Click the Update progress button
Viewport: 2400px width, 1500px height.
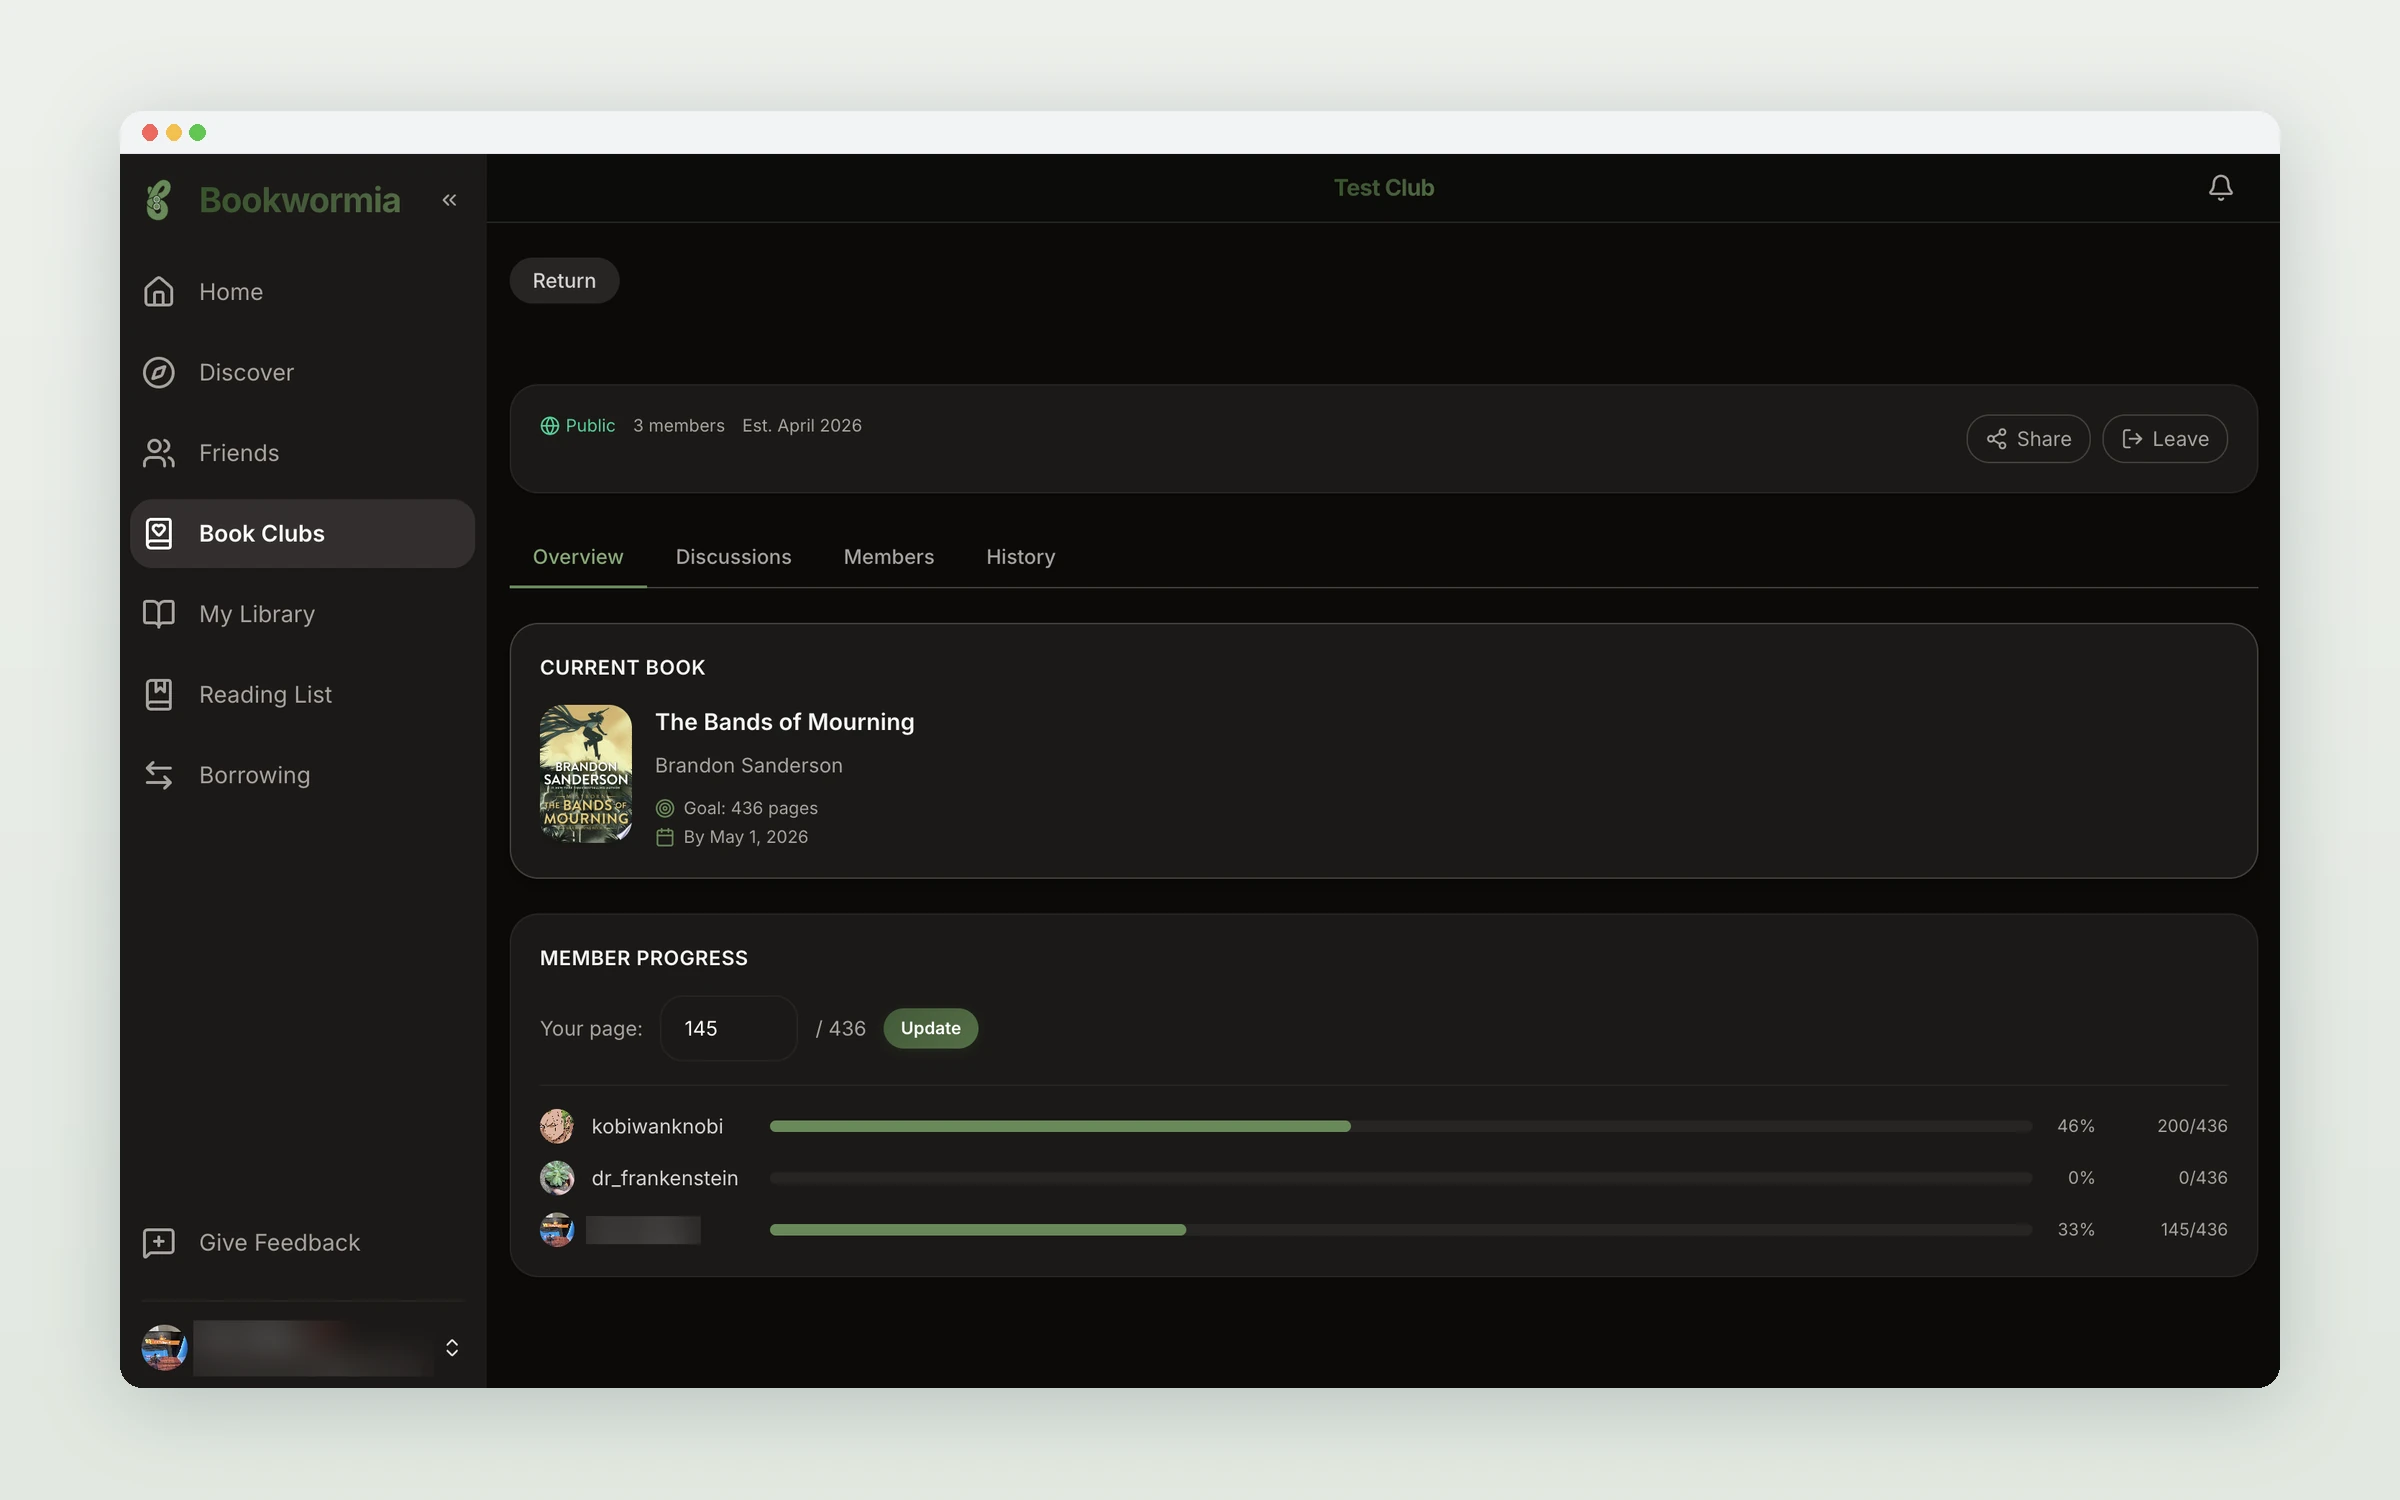coord(930,1028)
